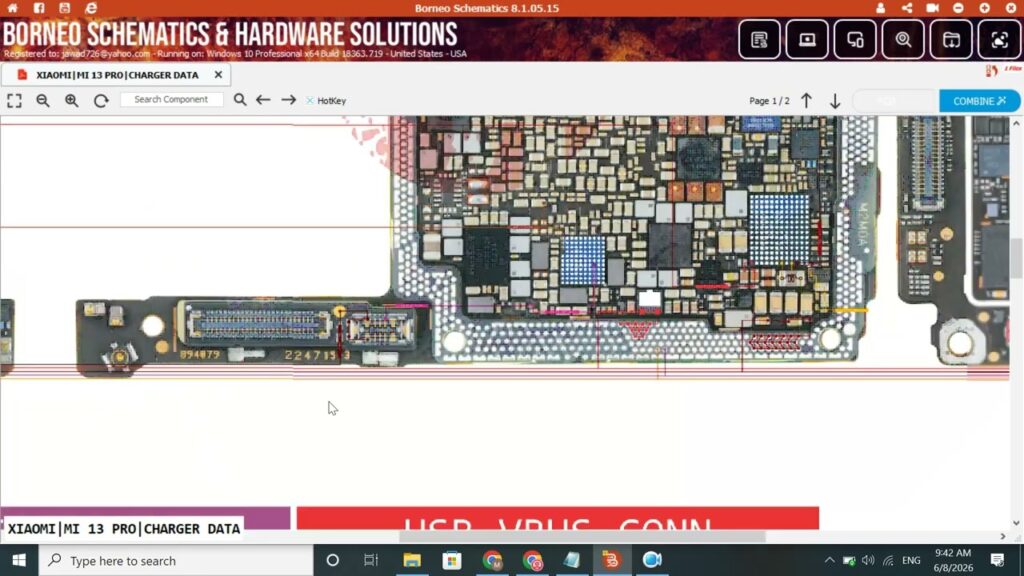The width and height of the screenshot is (1024, 576).
Task: Rotate the schematic view
Action: [x=101, y=101]
